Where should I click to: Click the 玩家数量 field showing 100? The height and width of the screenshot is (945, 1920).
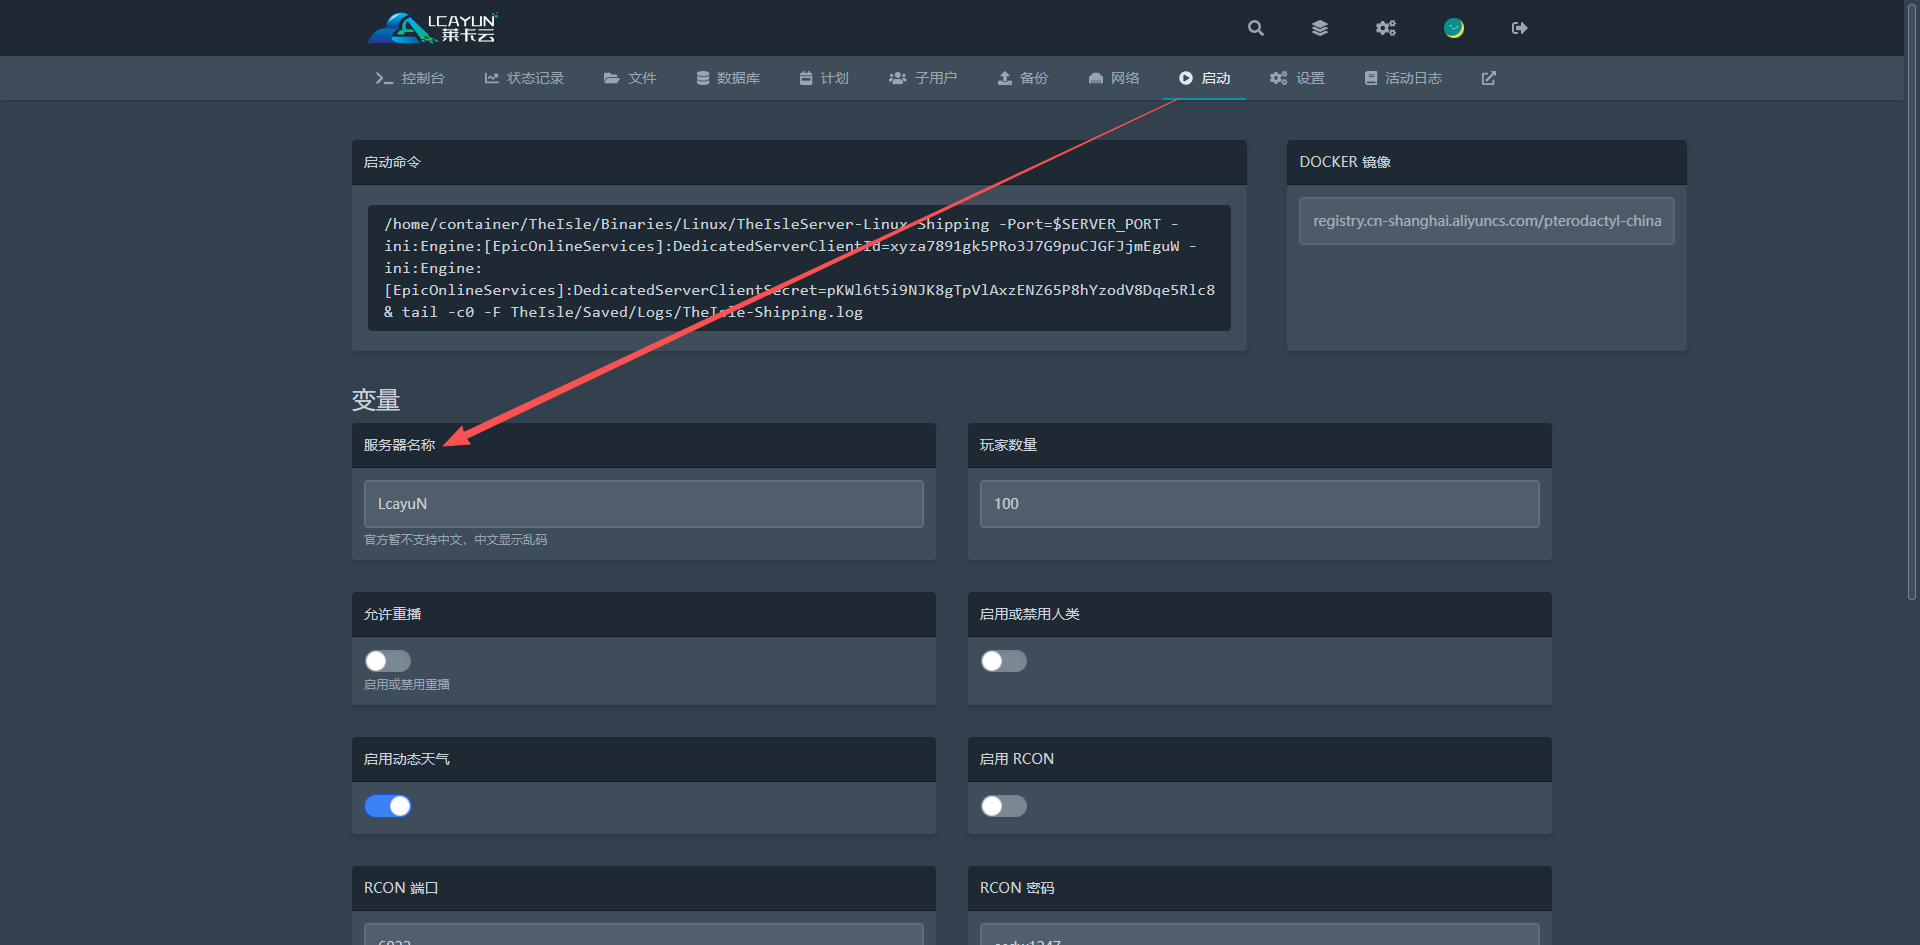pyautogui.click(x=1259, y=504)
